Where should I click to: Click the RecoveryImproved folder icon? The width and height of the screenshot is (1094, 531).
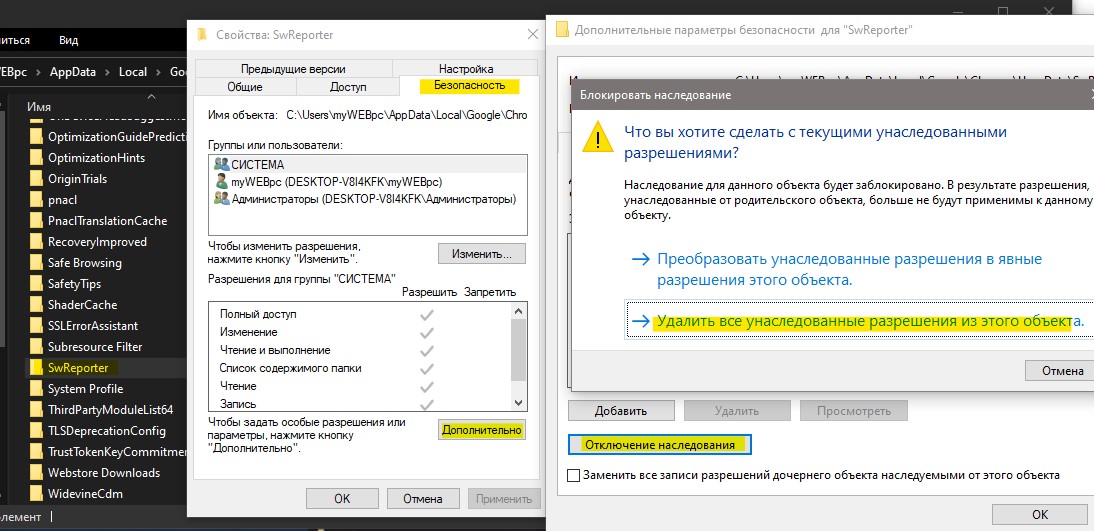click(36, 241)
